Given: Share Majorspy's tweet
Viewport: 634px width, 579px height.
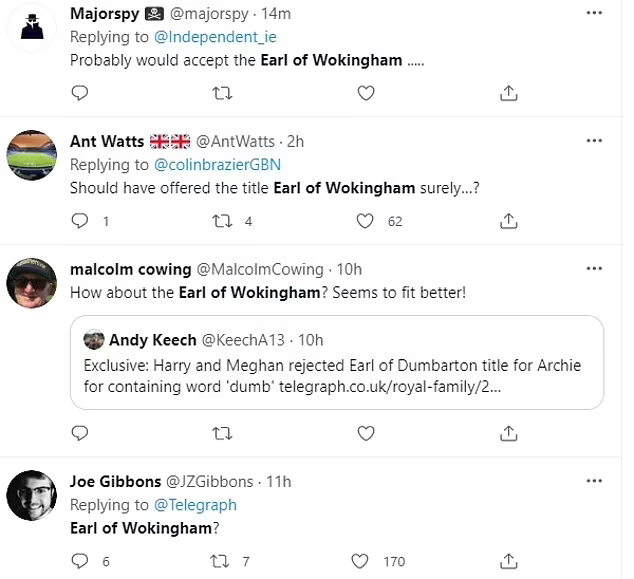Looking at the screenshot, I should 508,93.
